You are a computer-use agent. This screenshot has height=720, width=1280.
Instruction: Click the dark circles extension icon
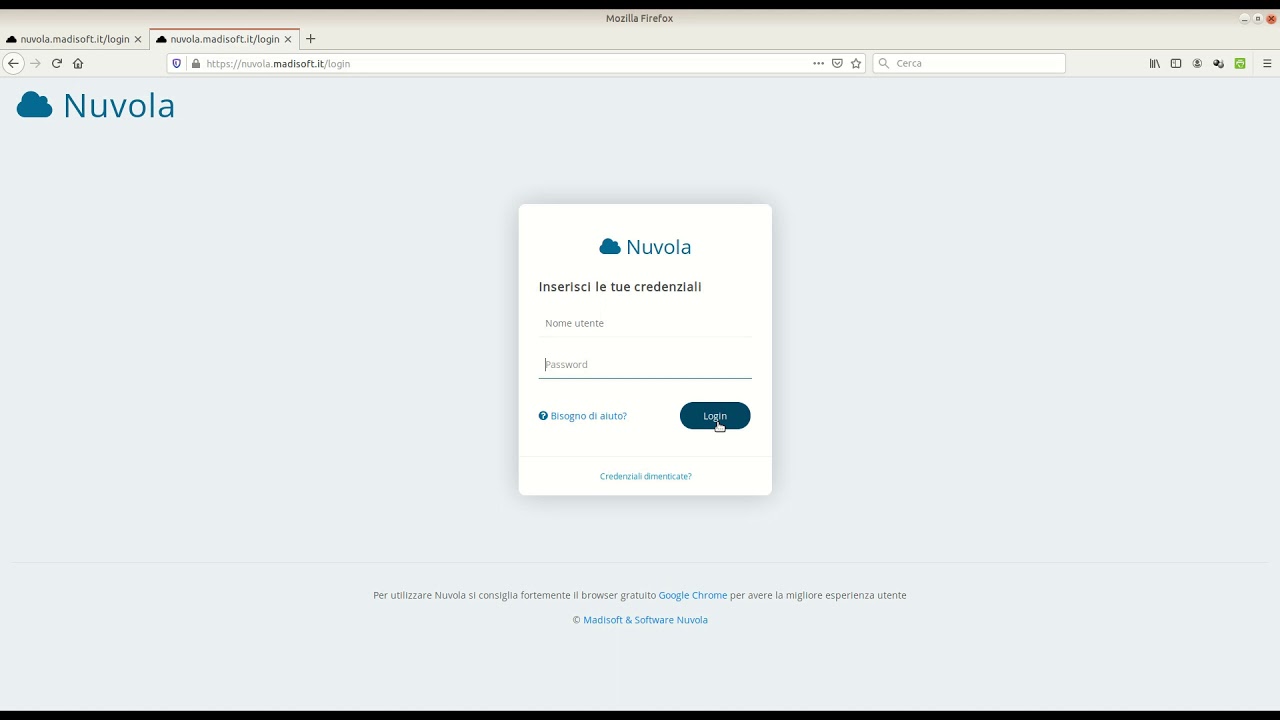pyautogui.click(x=1218, y=63)
